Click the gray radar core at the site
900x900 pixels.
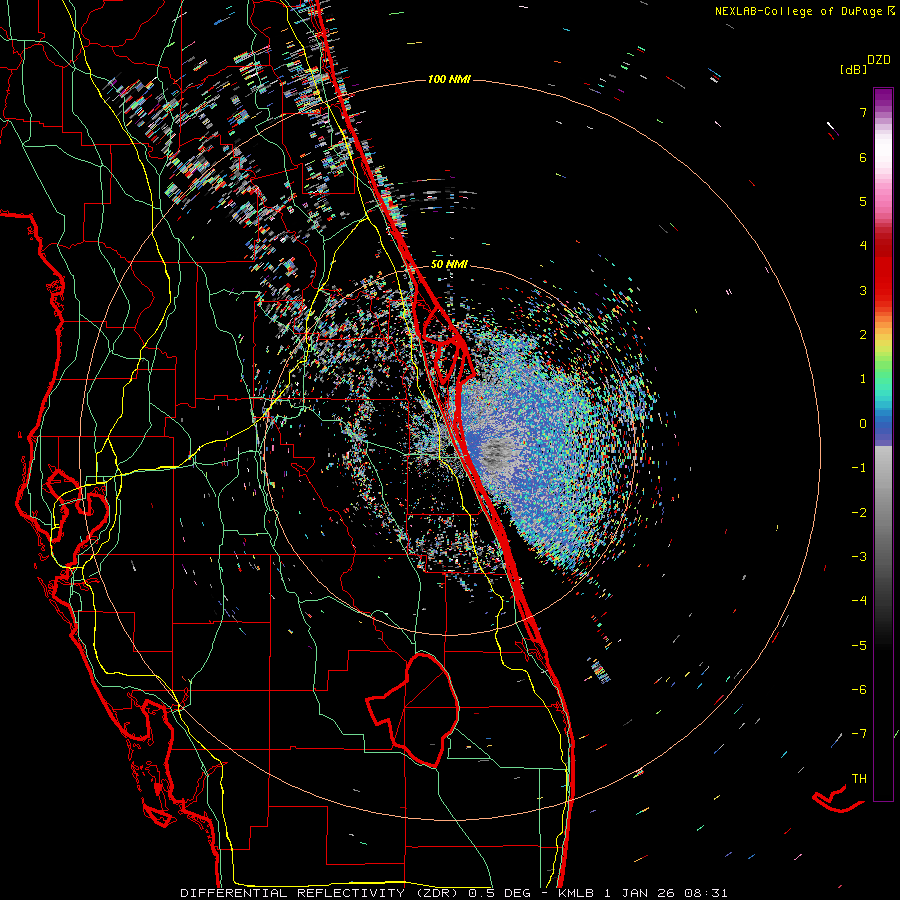click(x=495, y=452)
